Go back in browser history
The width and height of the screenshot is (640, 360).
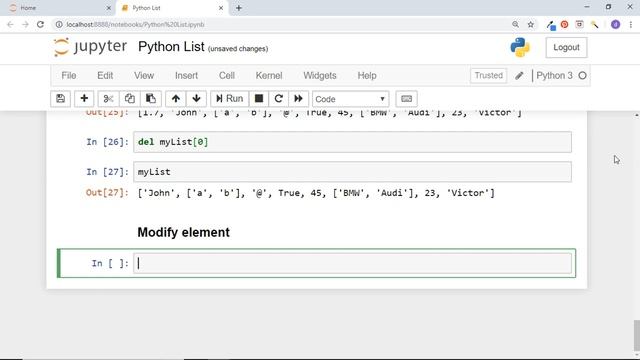10,24
